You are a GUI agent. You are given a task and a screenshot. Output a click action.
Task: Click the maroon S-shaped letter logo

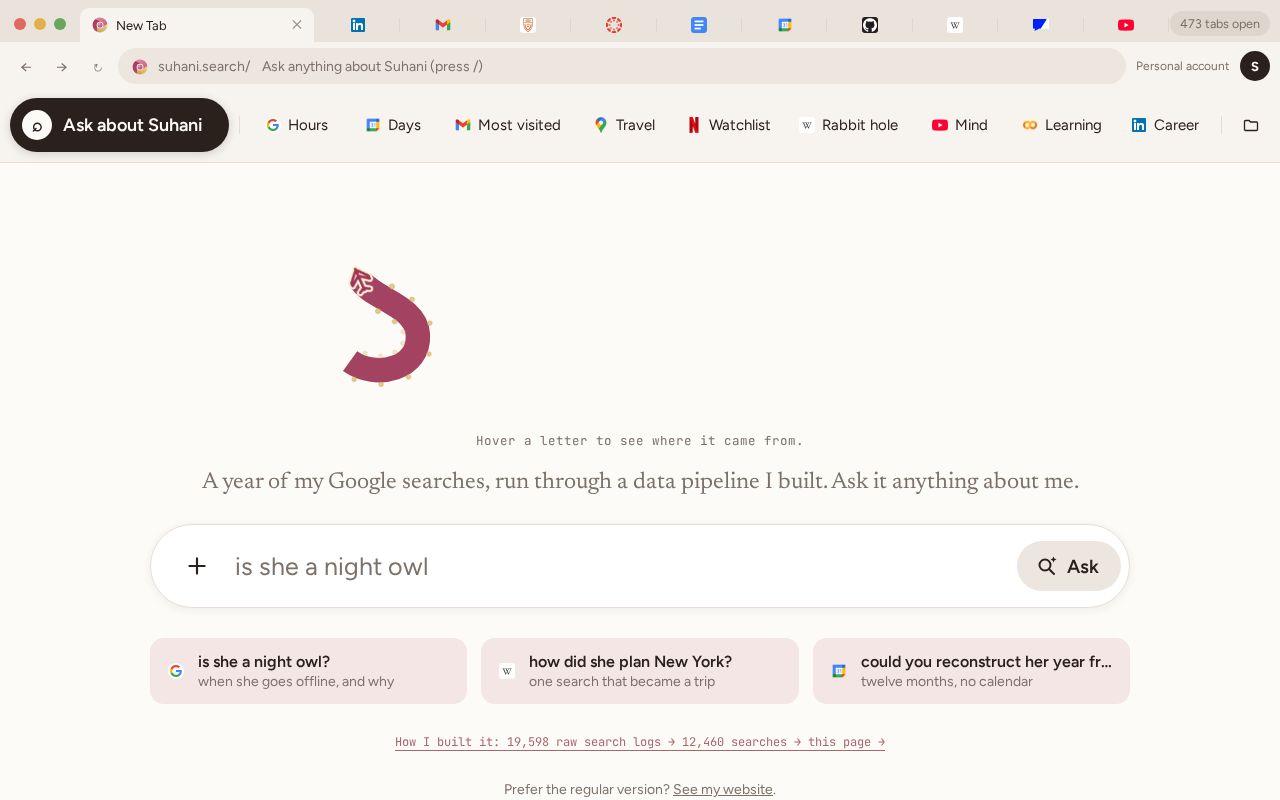click(x=388, y=326)
